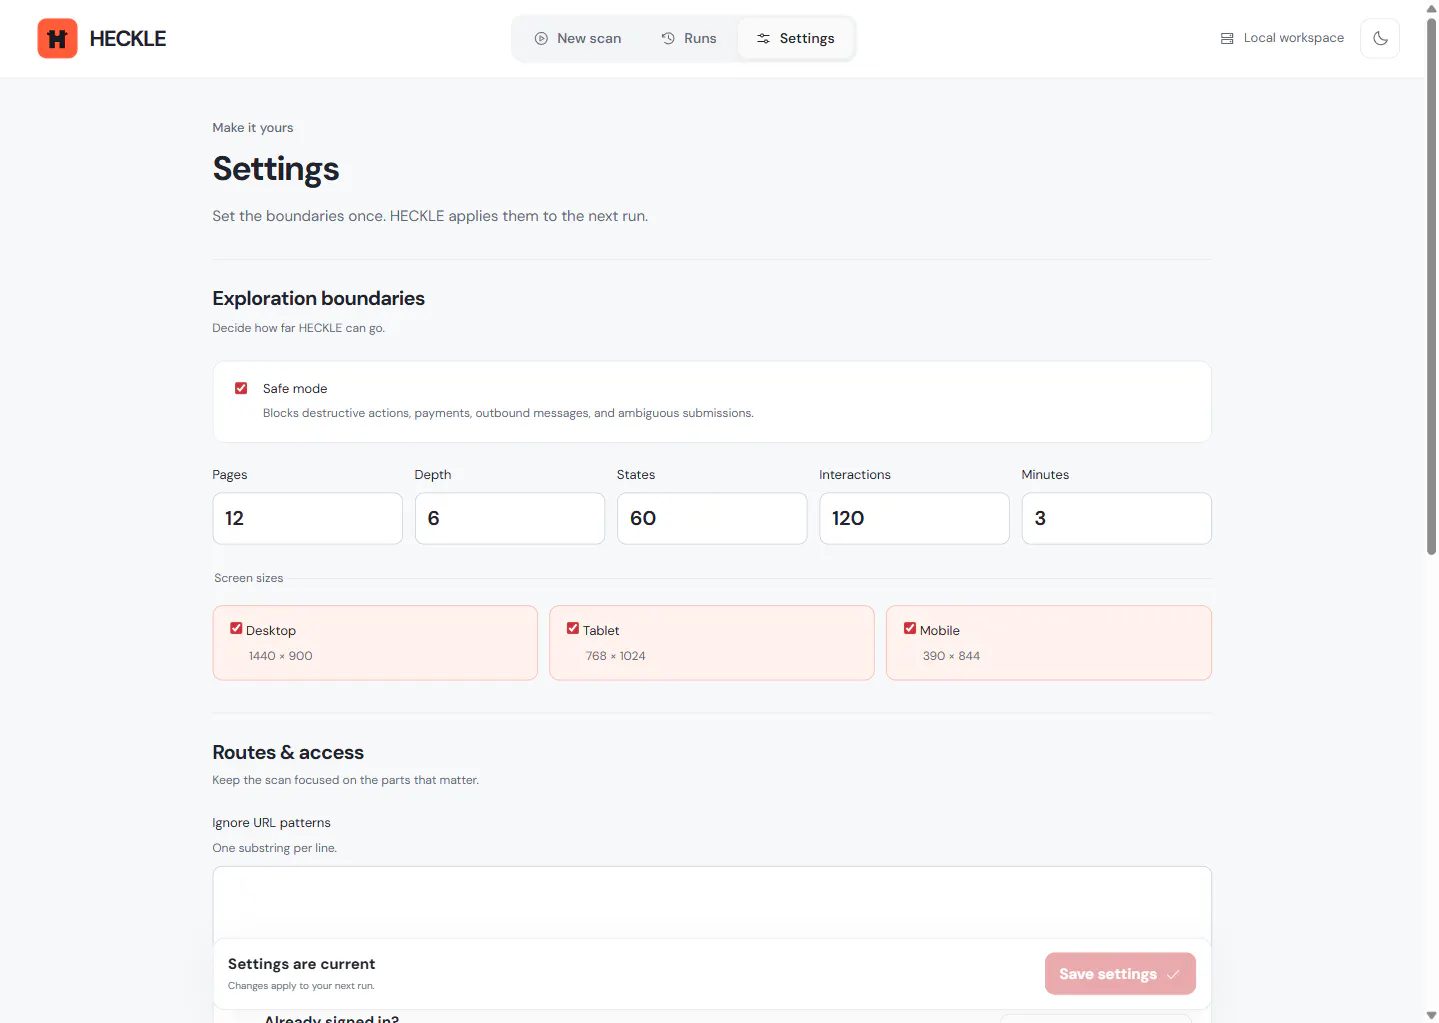Switch to the Runs tab
This screenshot has width=1439, height=1023.
coord(689,39)
